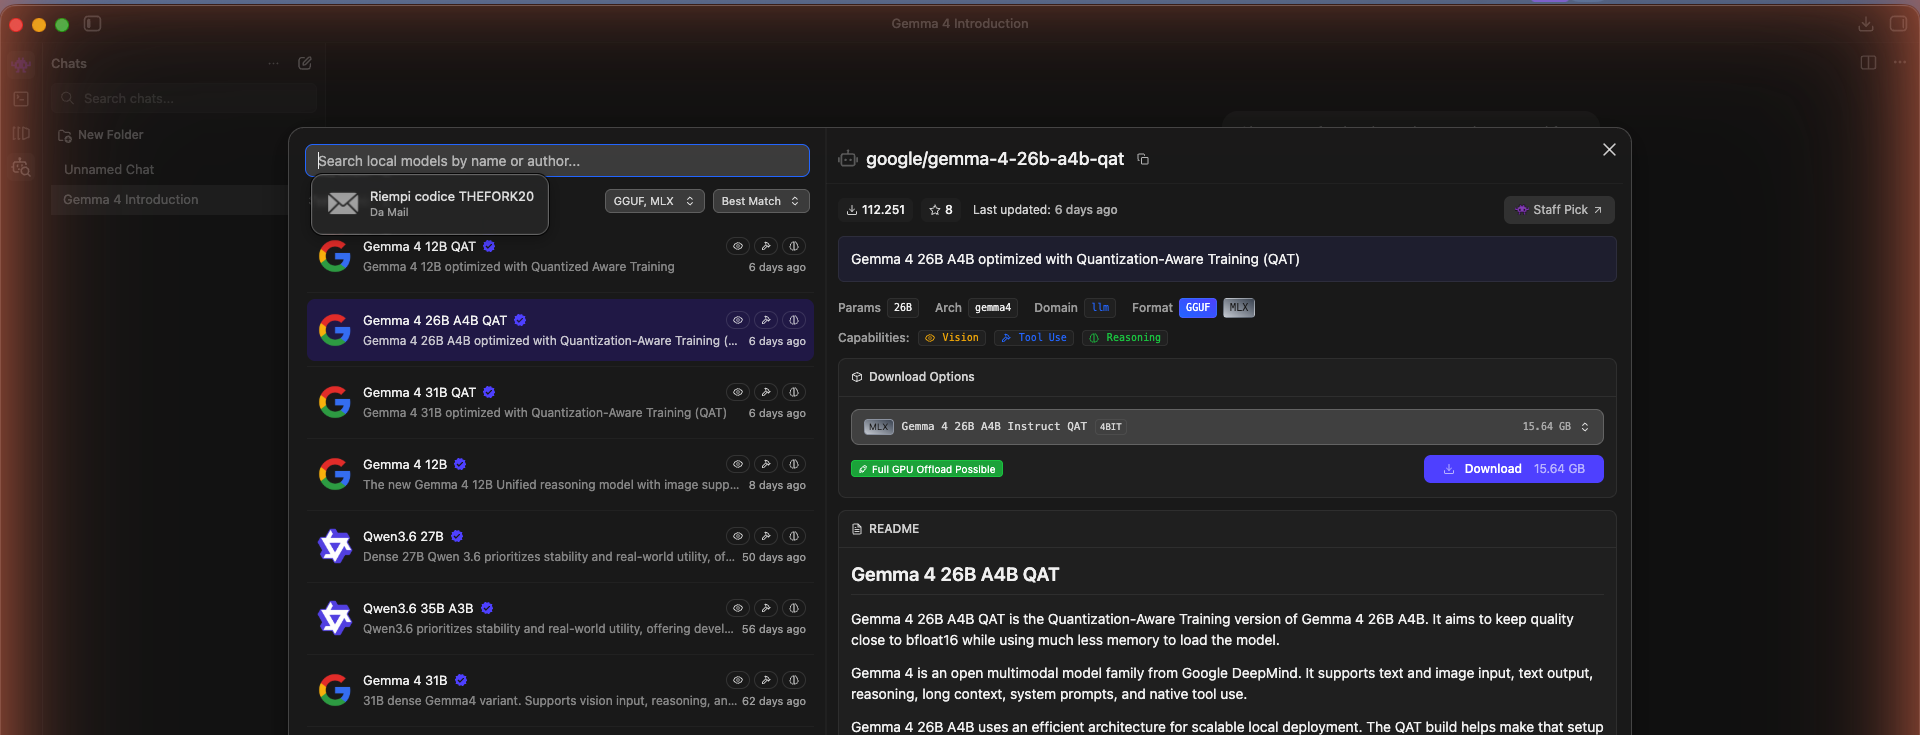The height and width of the screenshot is (735, 1920).
Task: Focus the Search local models input field
Action: (x=557, y=161)
